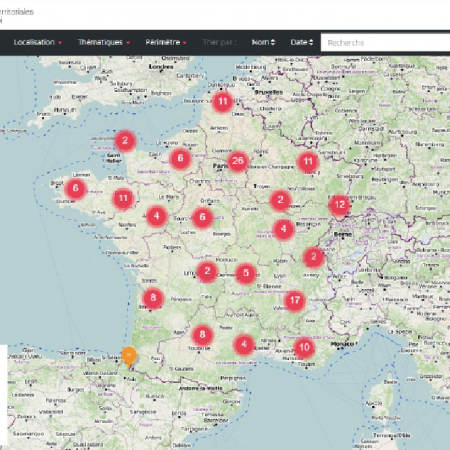Open cluster marker 2 near Limoges

[207, 271]
